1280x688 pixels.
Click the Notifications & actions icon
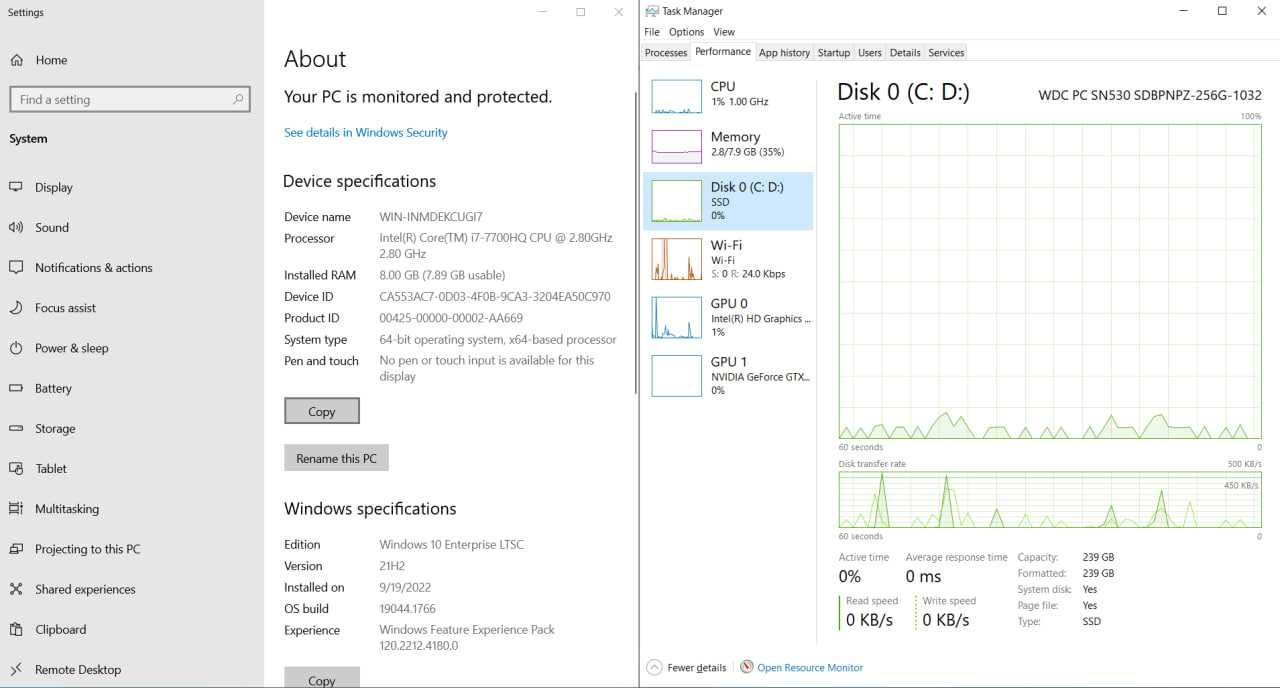pos(16,267)
